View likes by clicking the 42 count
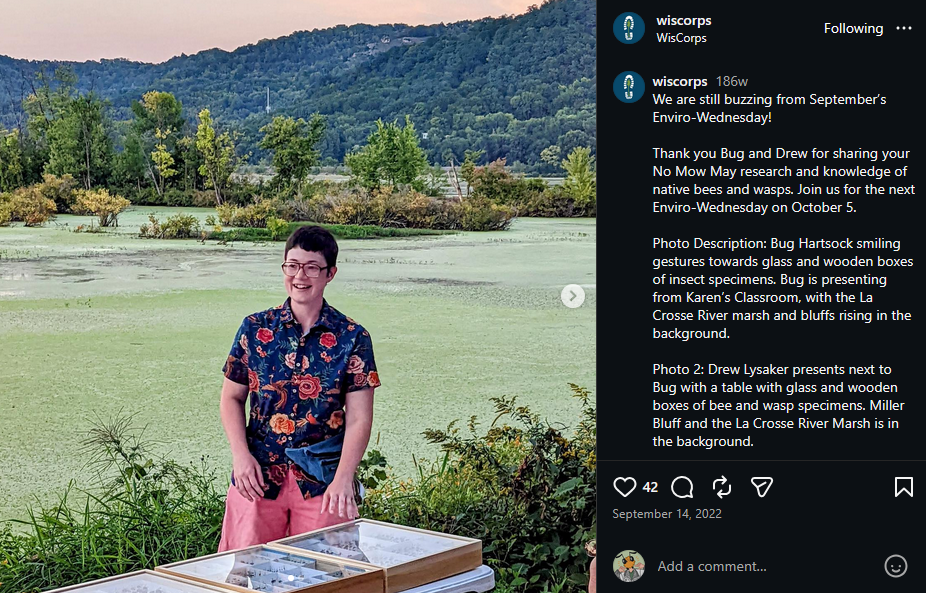The width and height of the screenshot is (926, 593). pos(649,487)
